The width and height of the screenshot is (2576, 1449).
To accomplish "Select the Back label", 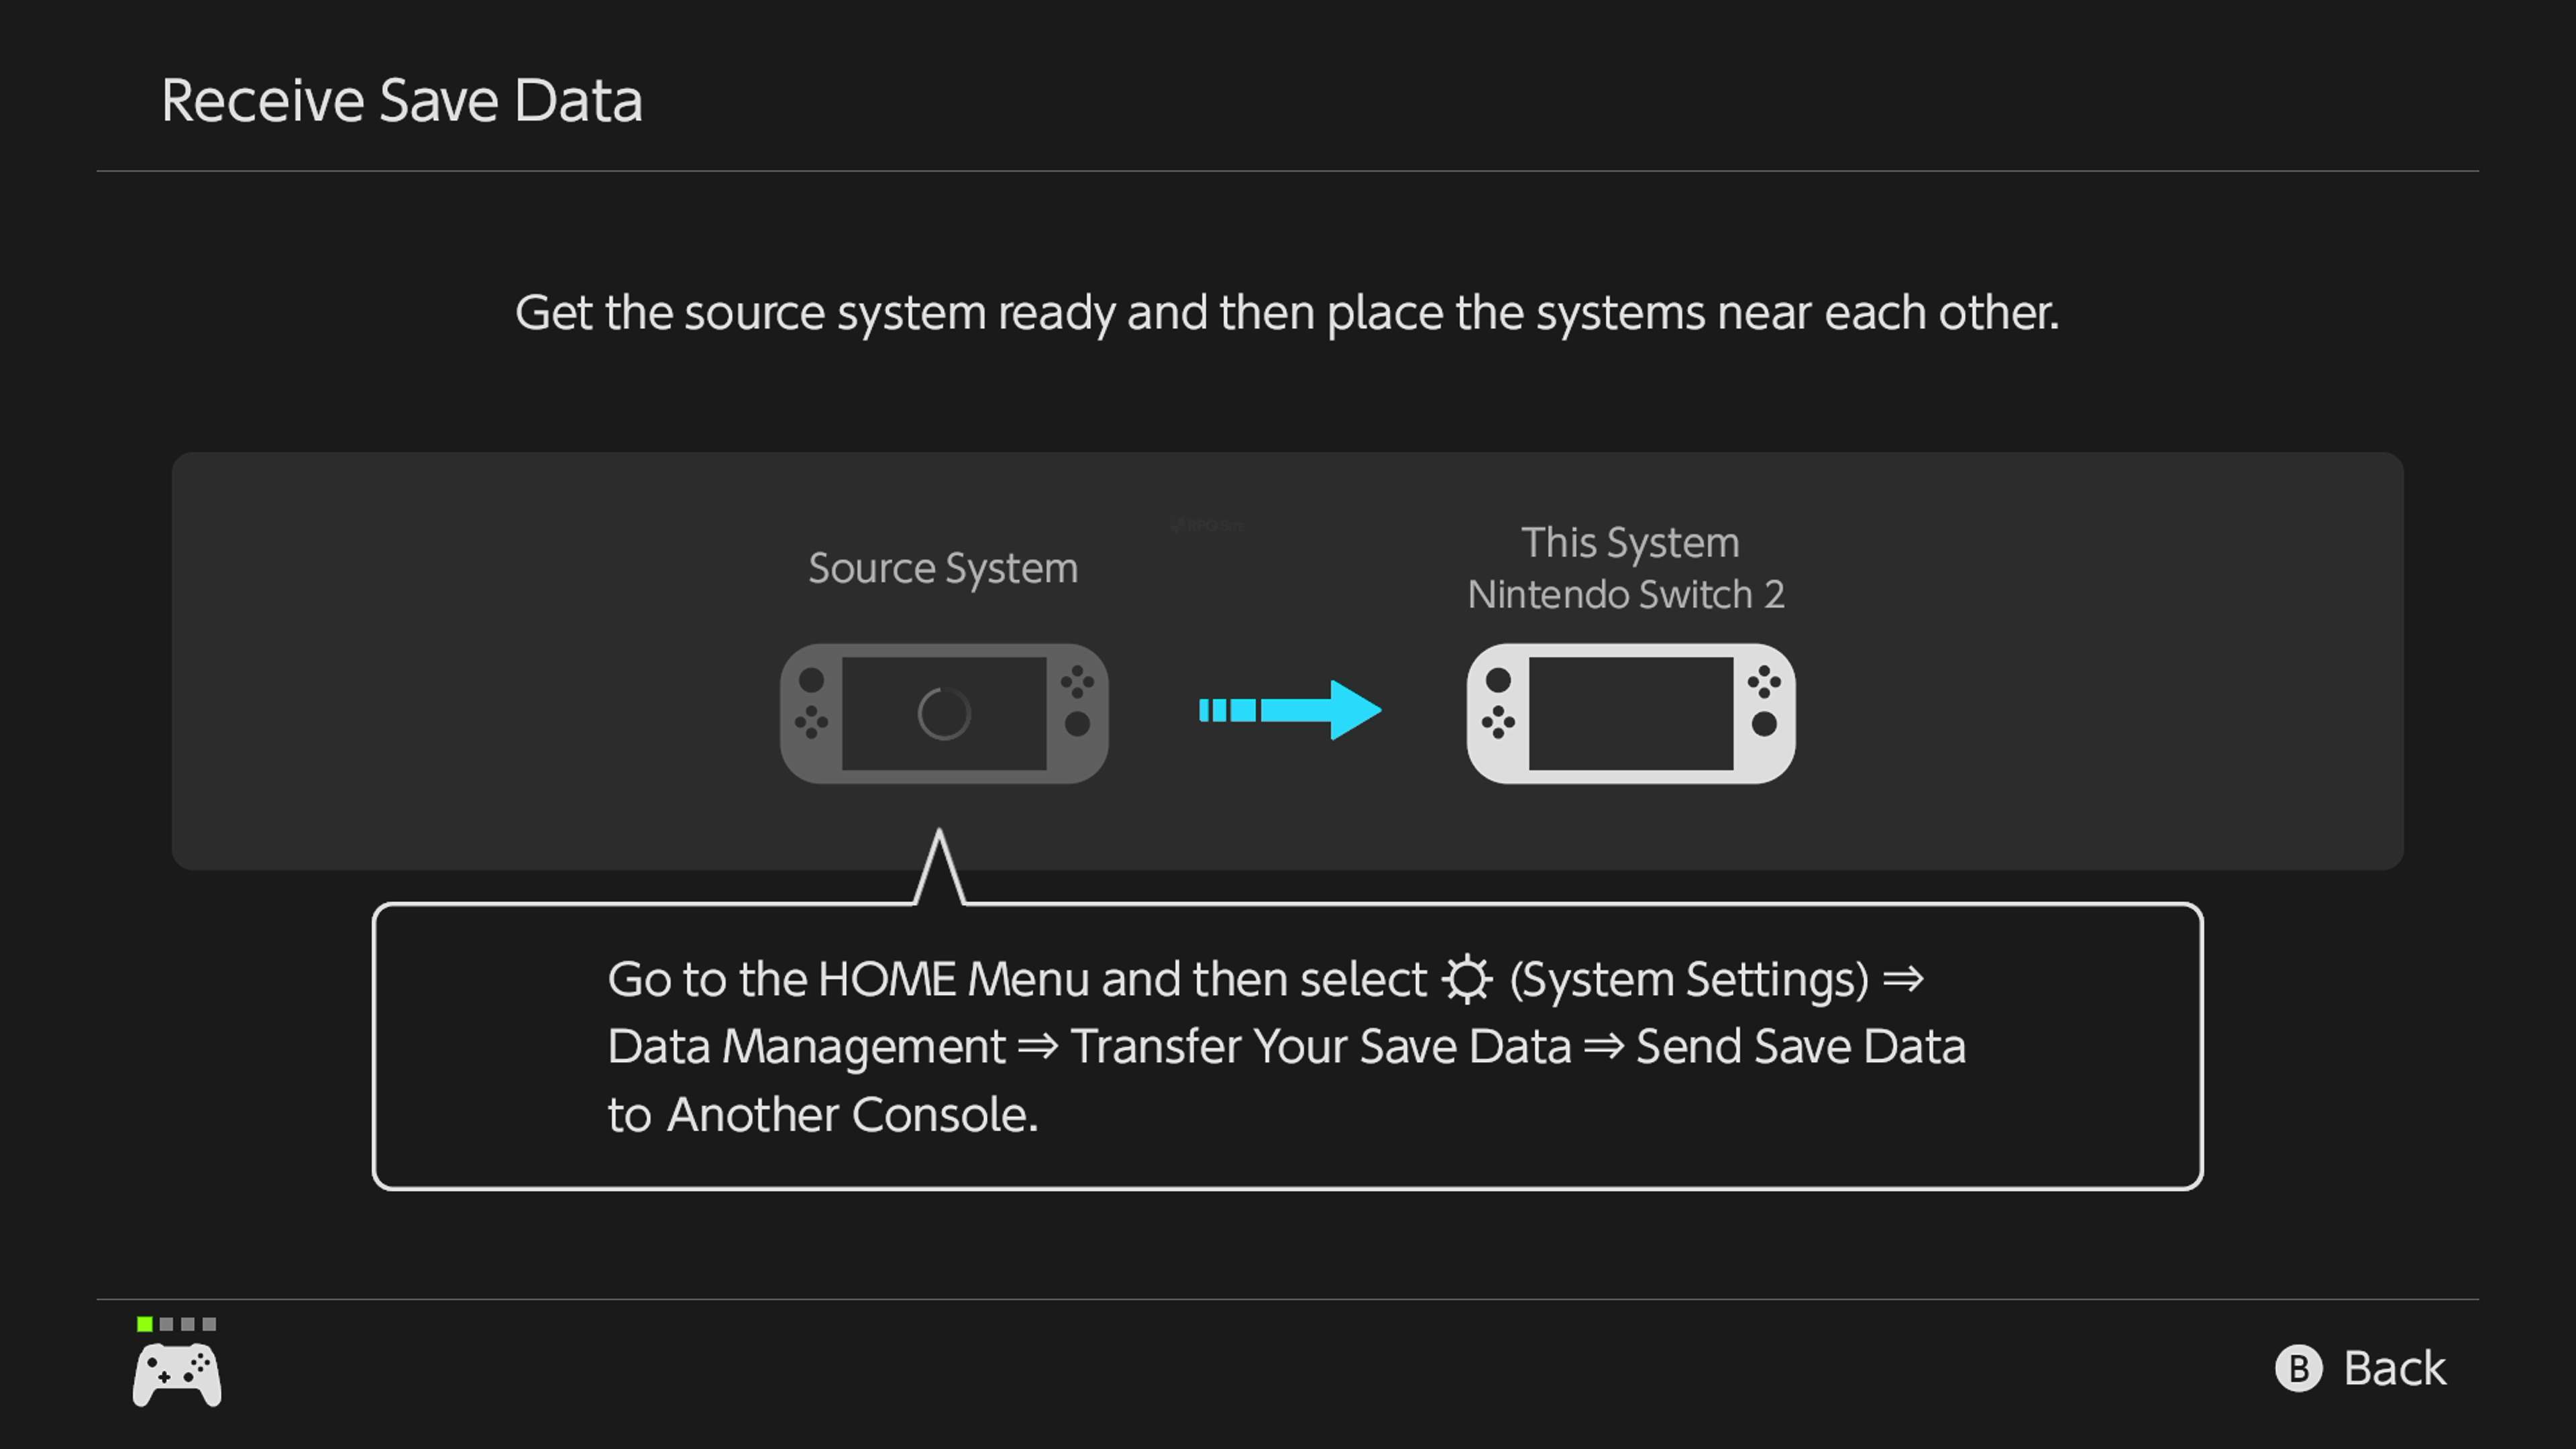I will point(2394,1368).
